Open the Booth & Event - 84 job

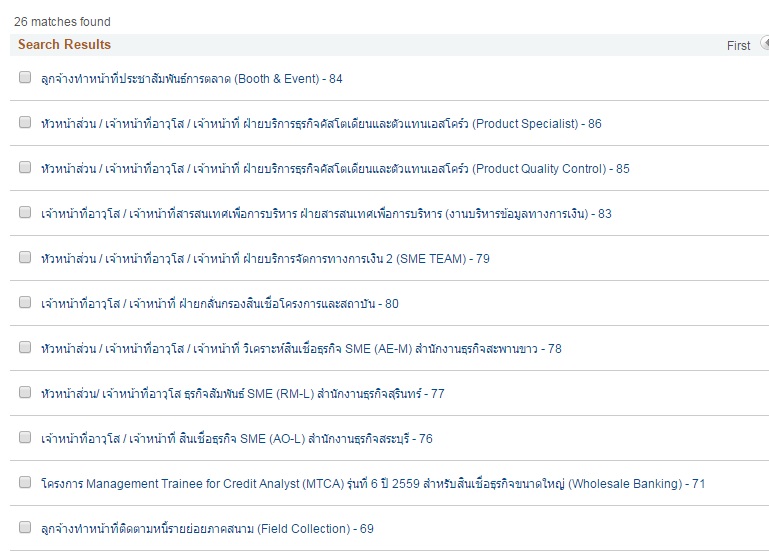click(192, 79)
